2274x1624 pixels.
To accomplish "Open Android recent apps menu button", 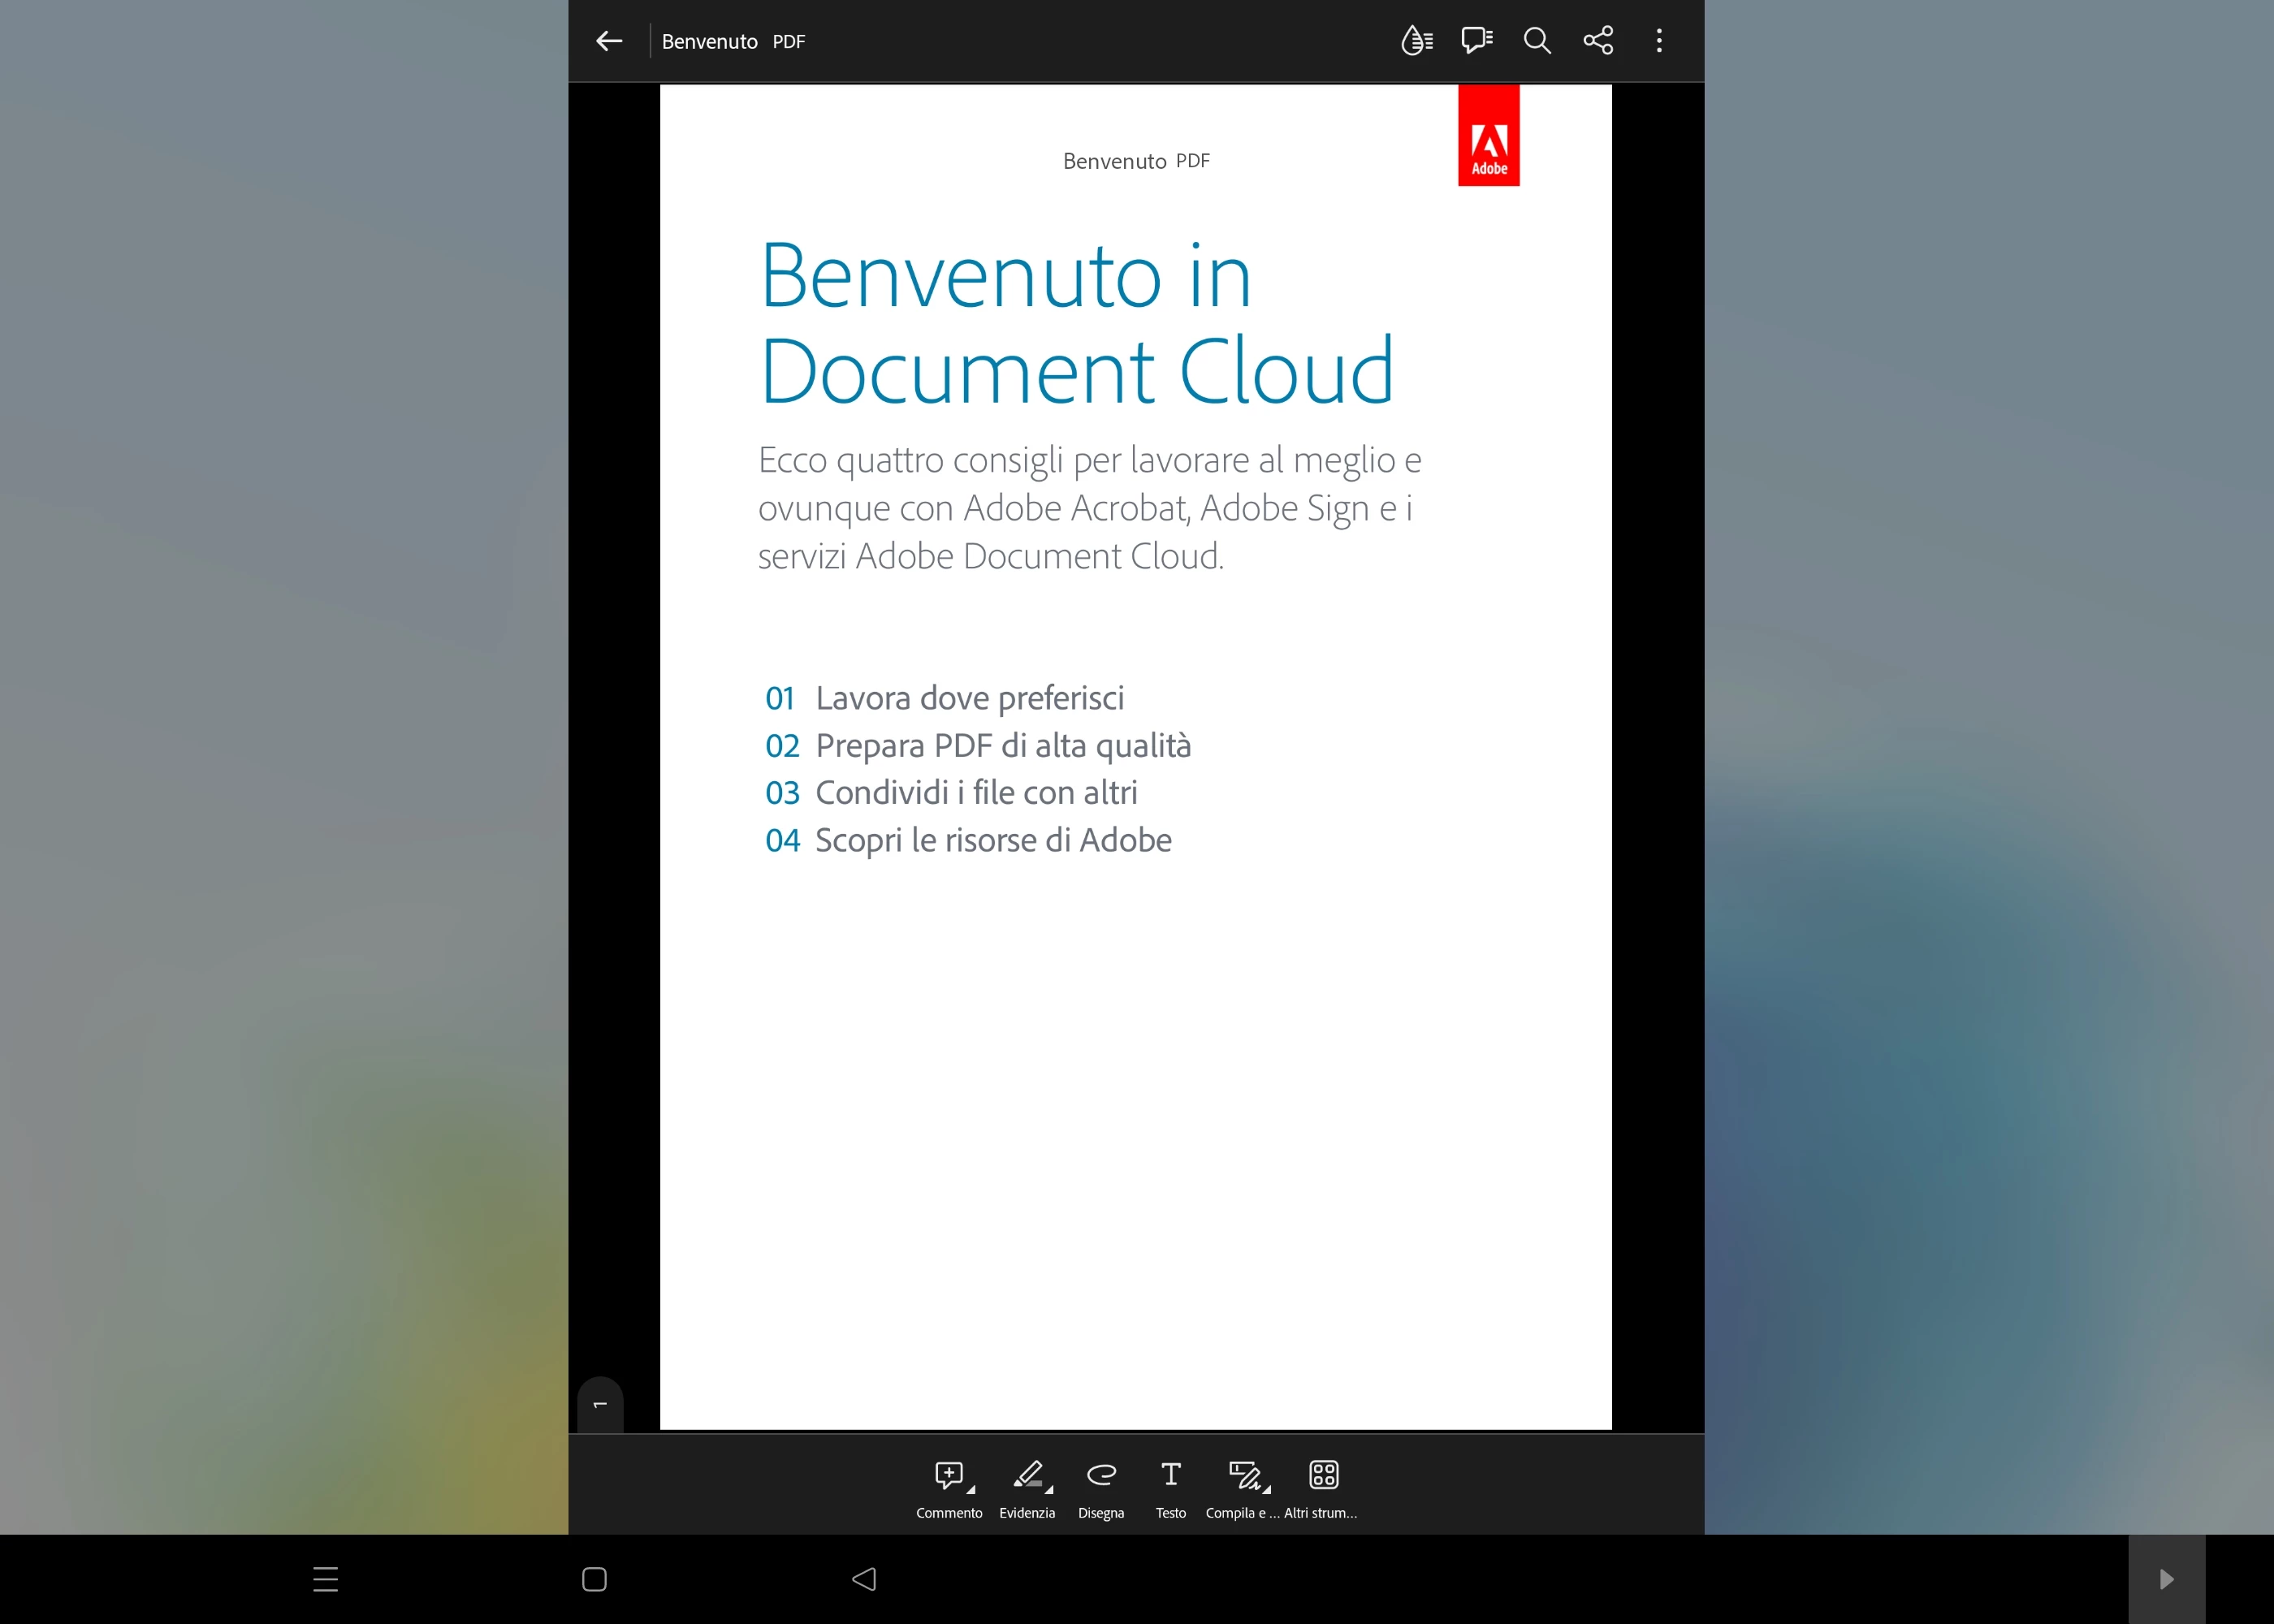I will 326,1579.
